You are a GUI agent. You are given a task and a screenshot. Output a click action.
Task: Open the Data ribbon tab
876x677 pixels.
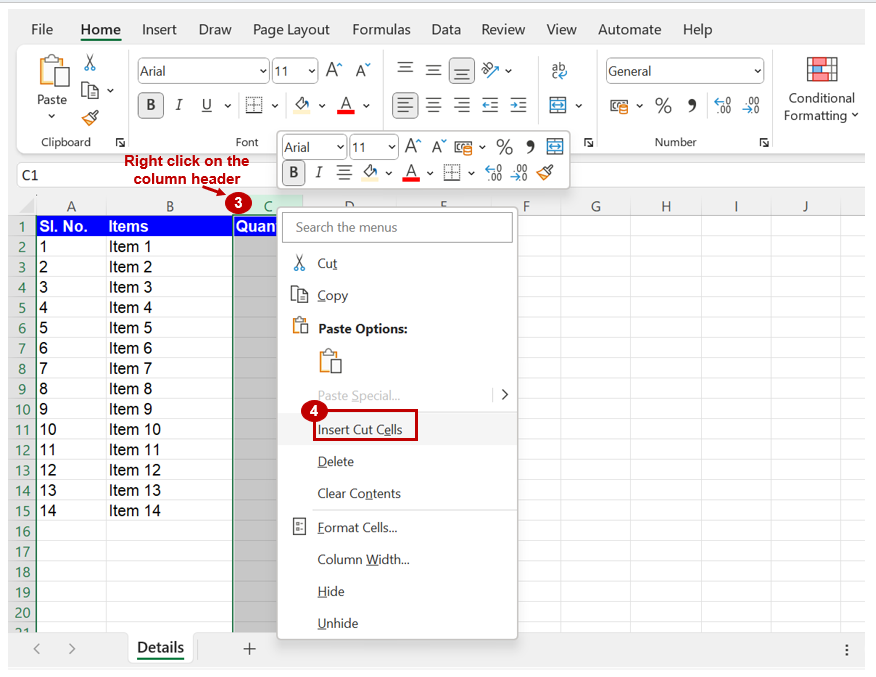(x=446, y=30)
